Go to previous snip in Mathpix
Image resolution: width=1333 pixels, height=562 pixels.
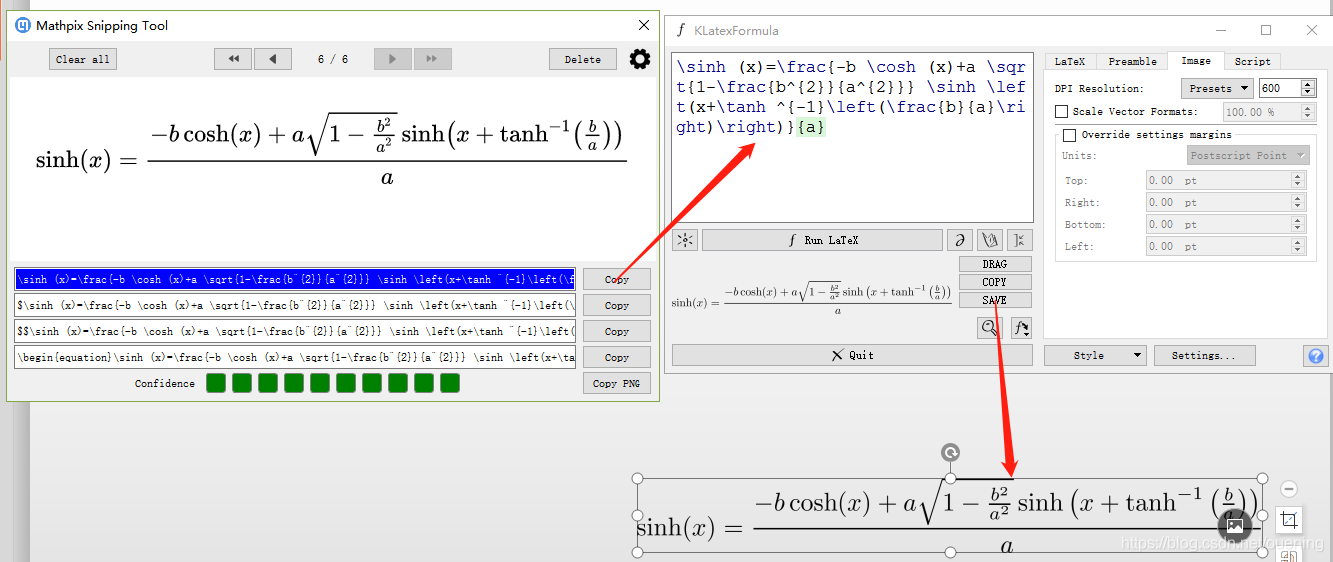[273, 59]
